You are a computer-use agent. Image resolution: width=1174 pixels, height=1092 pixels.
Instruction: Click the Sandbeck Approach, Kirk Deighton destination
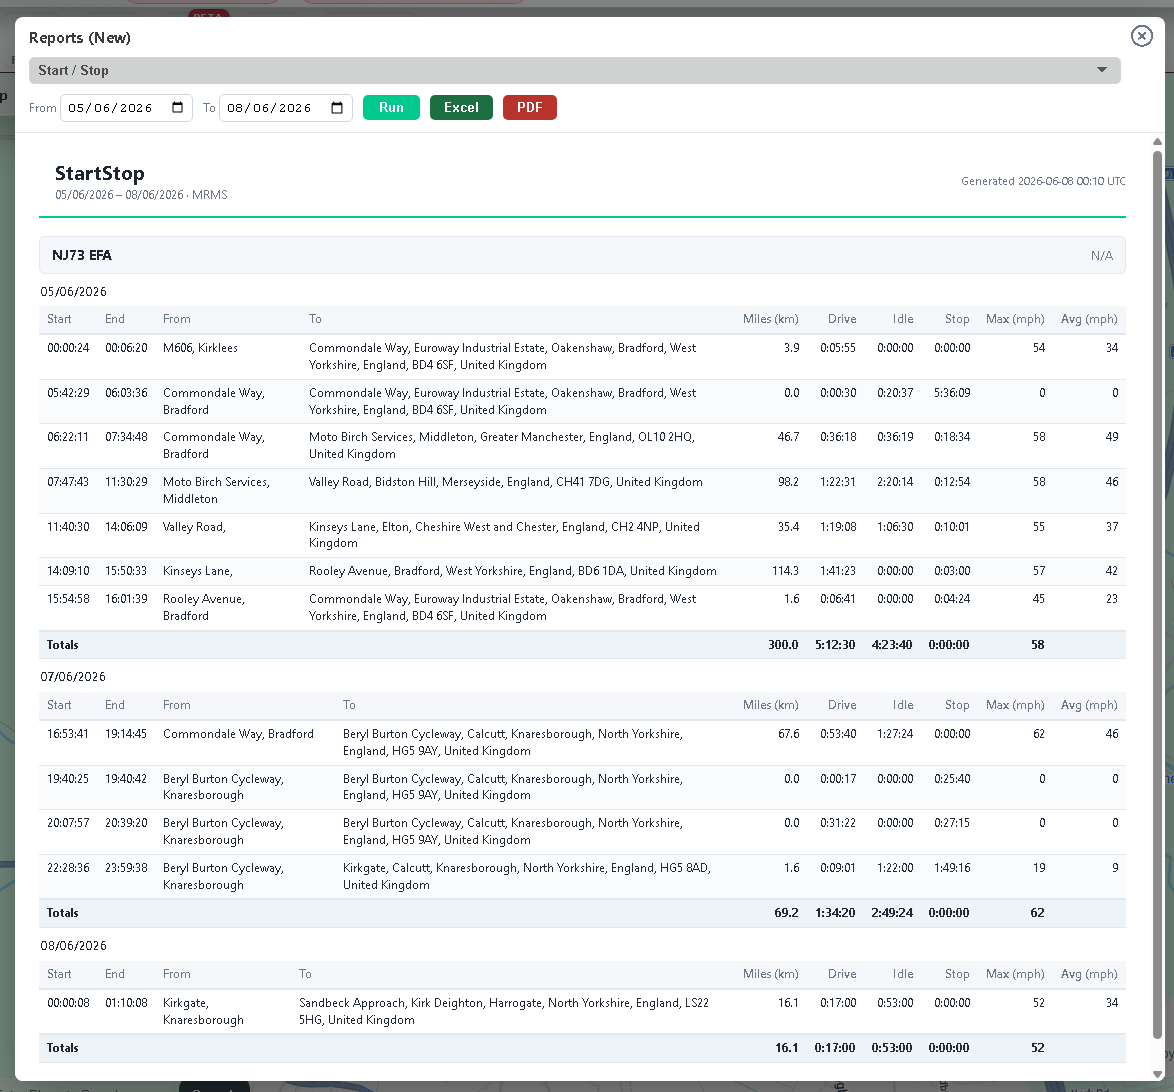[504, 1011]
